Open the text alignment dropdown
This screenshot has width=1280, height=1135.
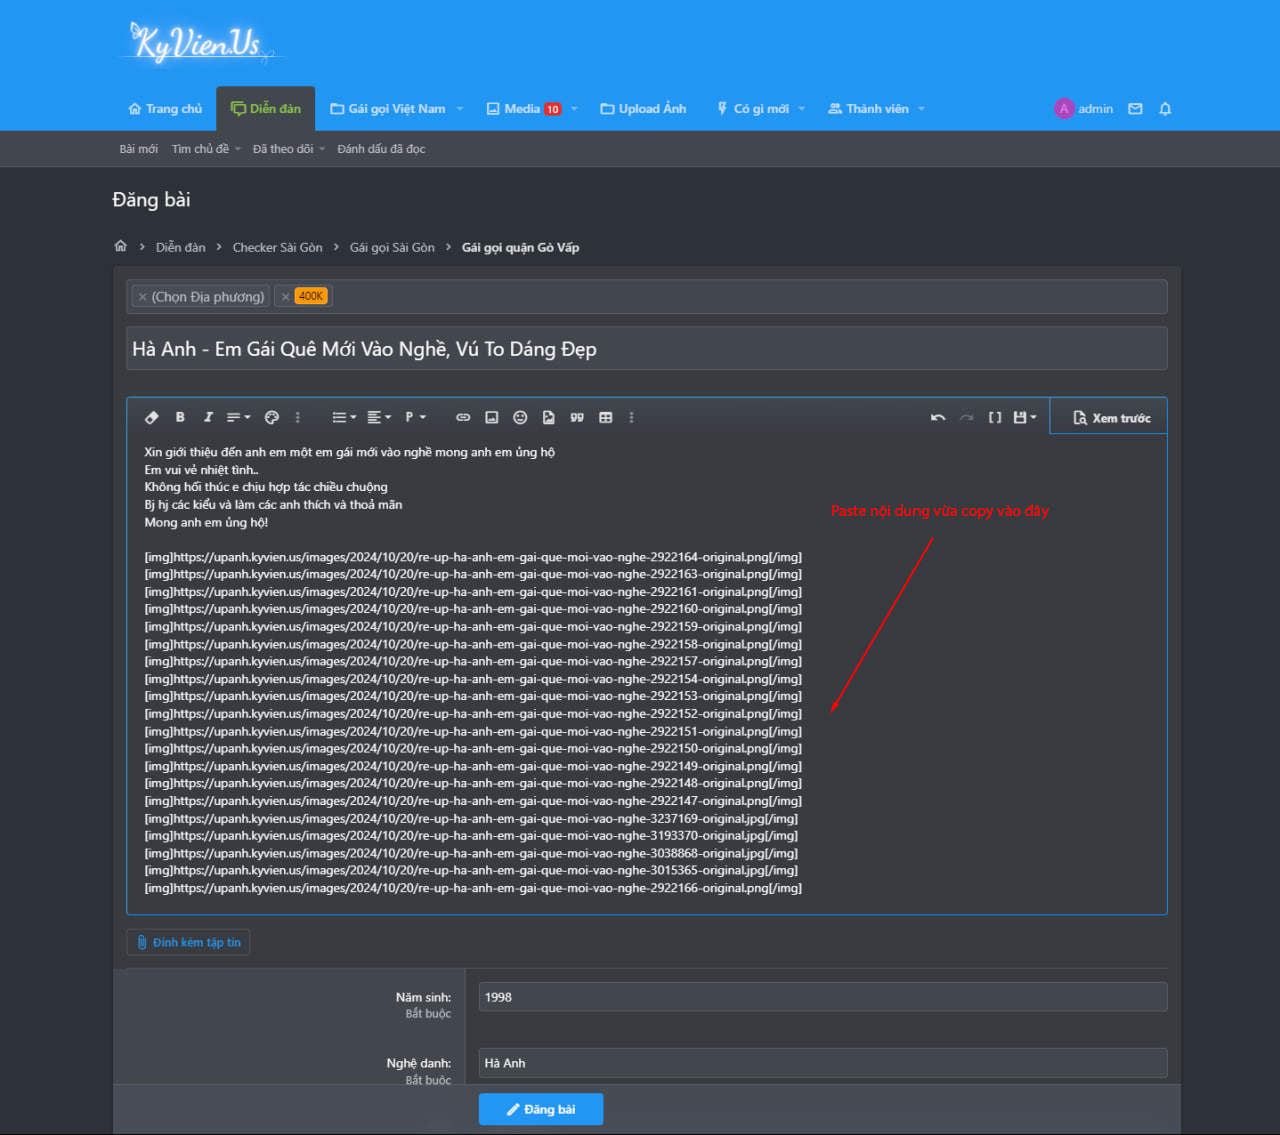[x=379, y=417]
